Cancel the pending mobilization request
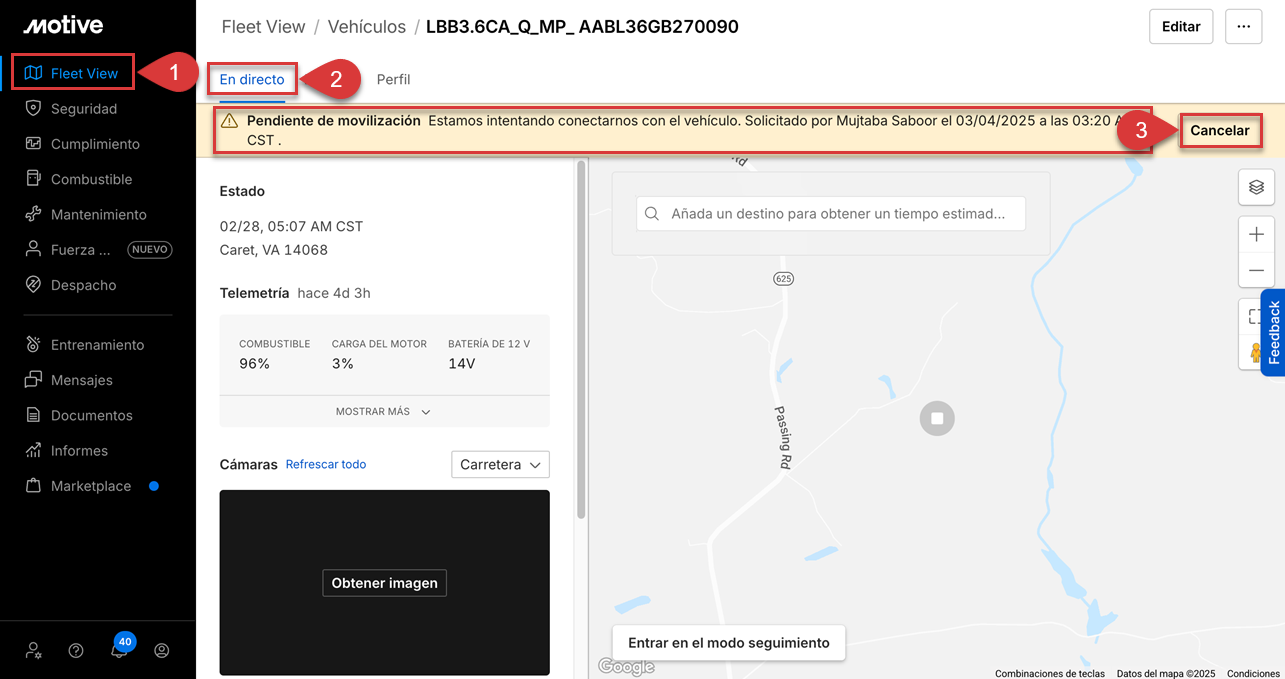This screenshot has width=1285, height=679. pos(1220,130)
